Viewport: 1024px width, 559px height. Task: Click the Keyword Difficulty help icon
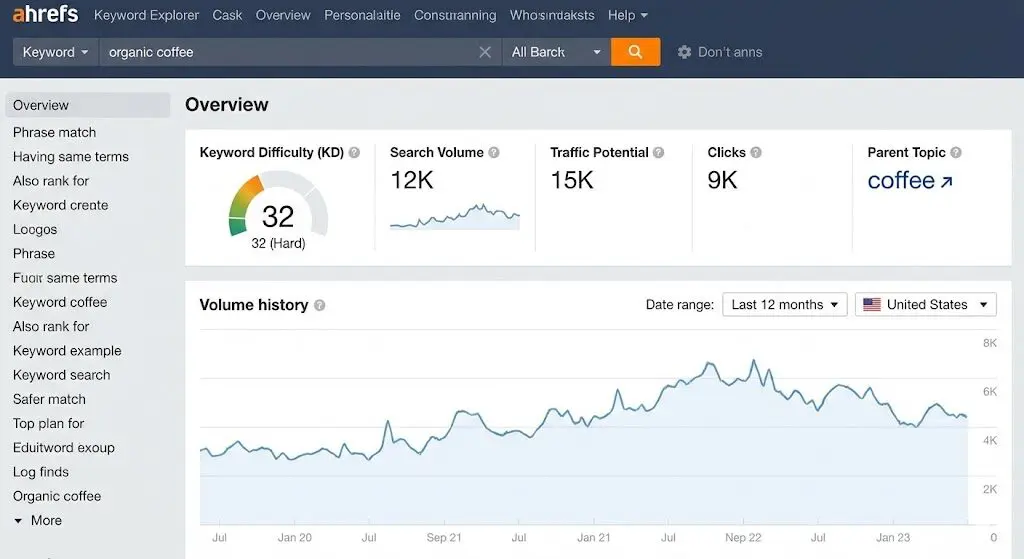point(354,153)
